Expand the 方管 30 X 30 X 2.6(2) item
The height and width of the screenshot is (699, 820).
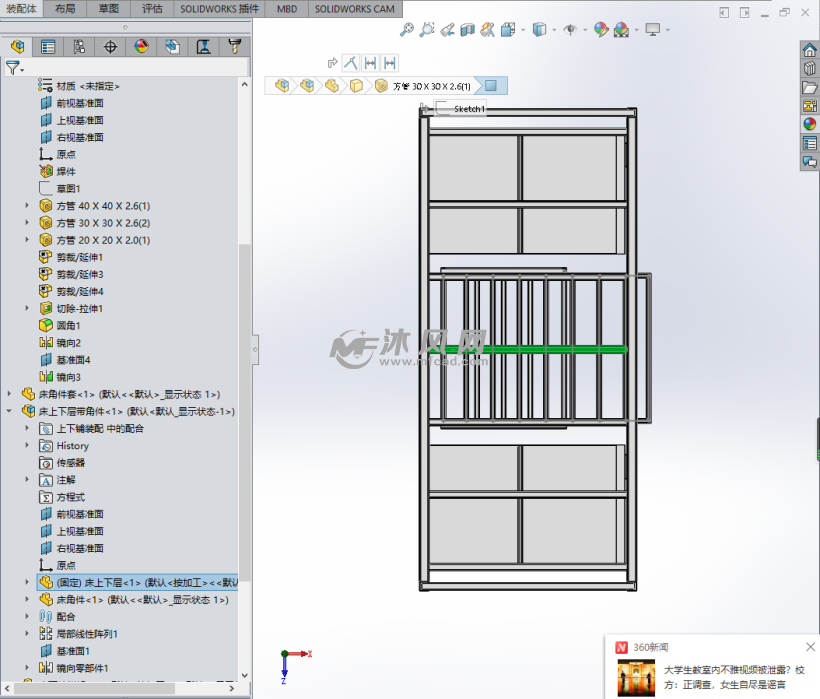coord(27,223)
